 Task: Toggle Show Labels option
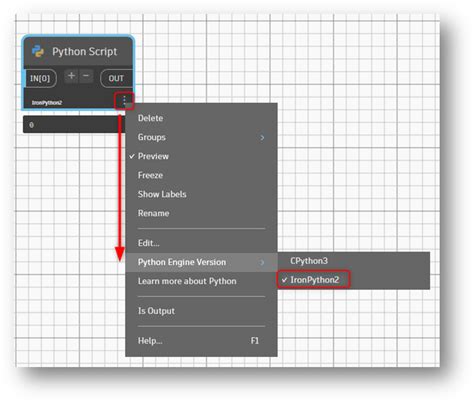pyautogui.click(x=201, y=194)
